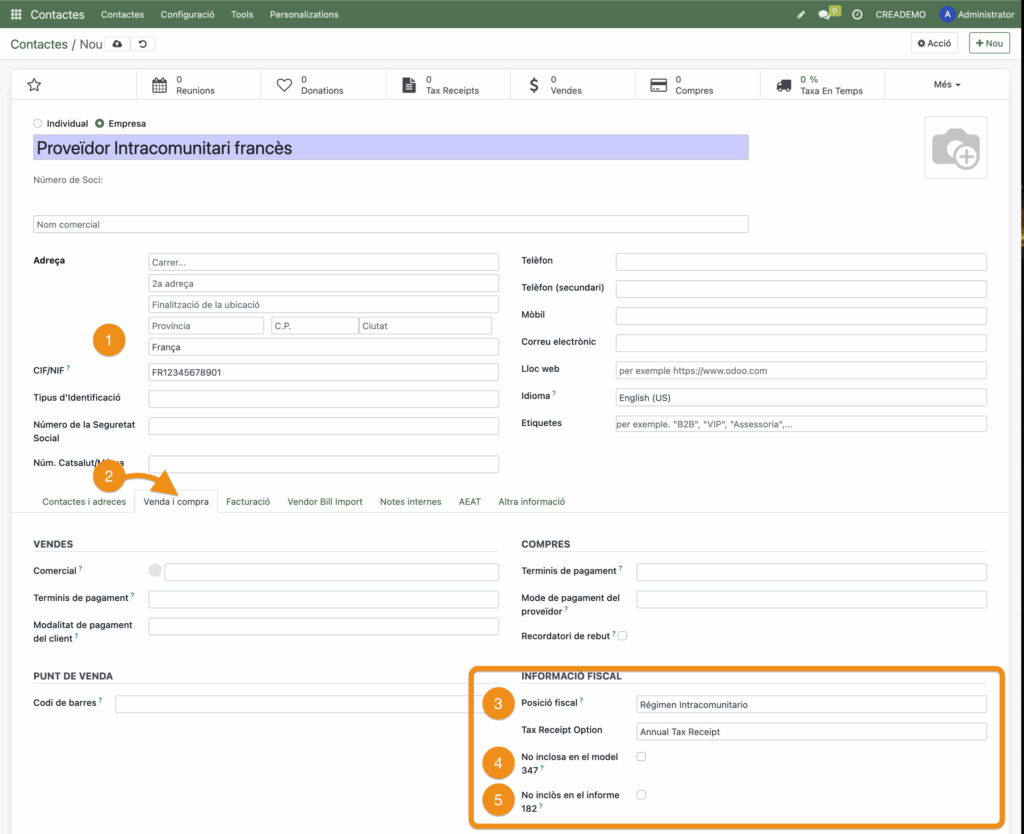Screen dimensions: 1024x834
Task: Open the Posició fiscal dropdown field
Action: coord(811,704)
